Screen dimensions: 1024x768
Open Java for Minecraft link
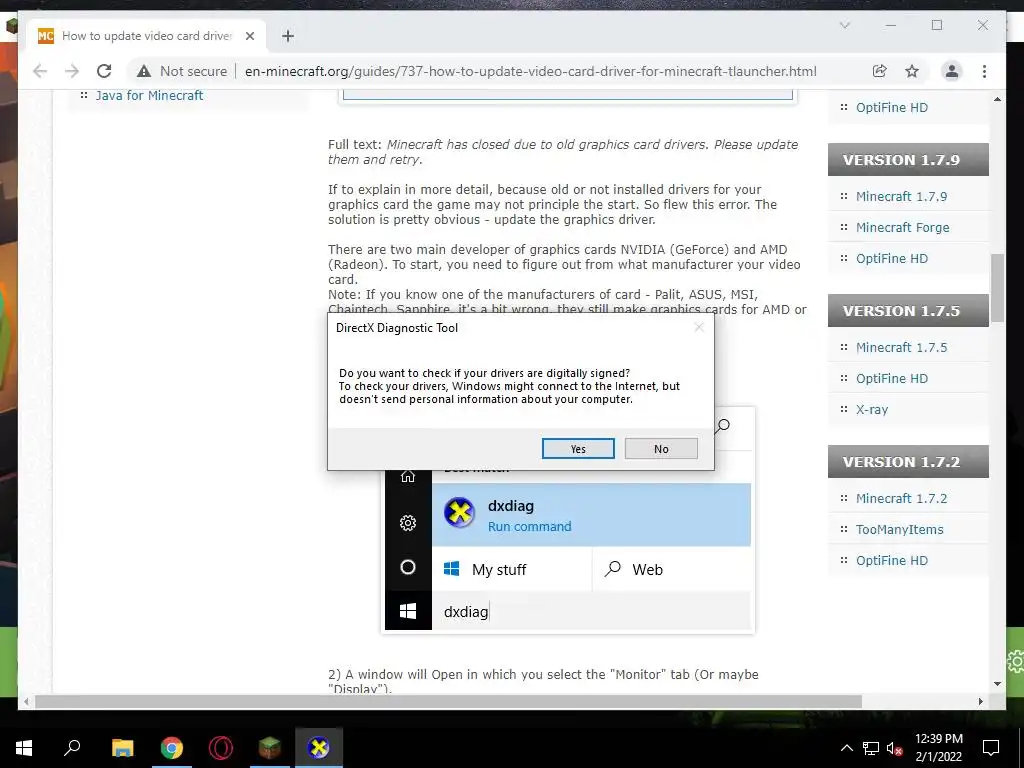(x=149, y=95)
